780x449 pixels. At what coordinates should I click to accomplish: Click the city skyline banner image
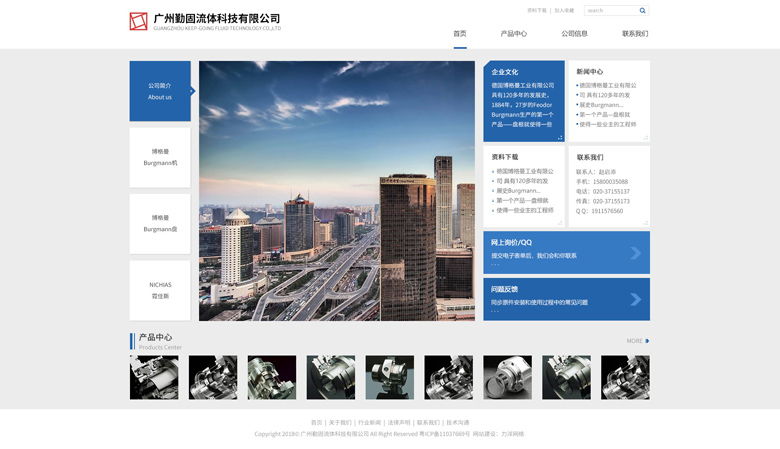pyautogui.click(x=336, y=190)
